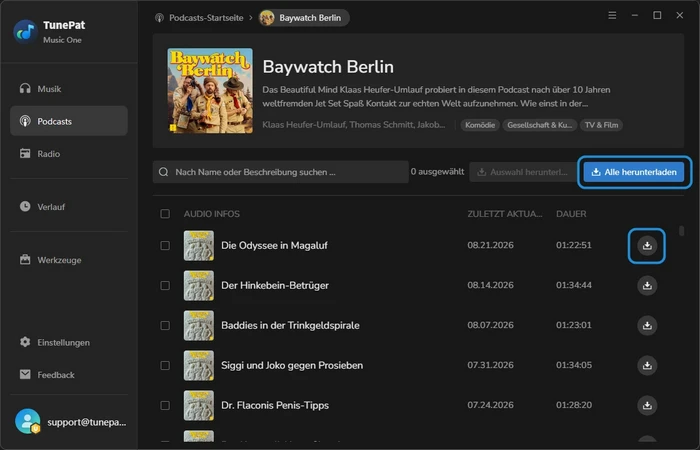Click the podcast icon beside Podcasts-Startseite
Screen dimensions: 700x450
click(x=159, y=18)
